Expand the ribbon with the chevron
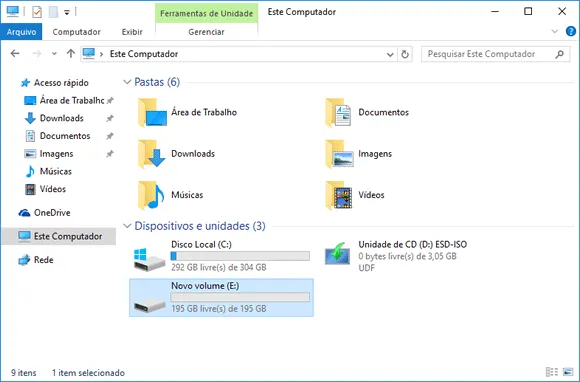The height and width of the screenshot is (382, 580). (x=554, y=31)
